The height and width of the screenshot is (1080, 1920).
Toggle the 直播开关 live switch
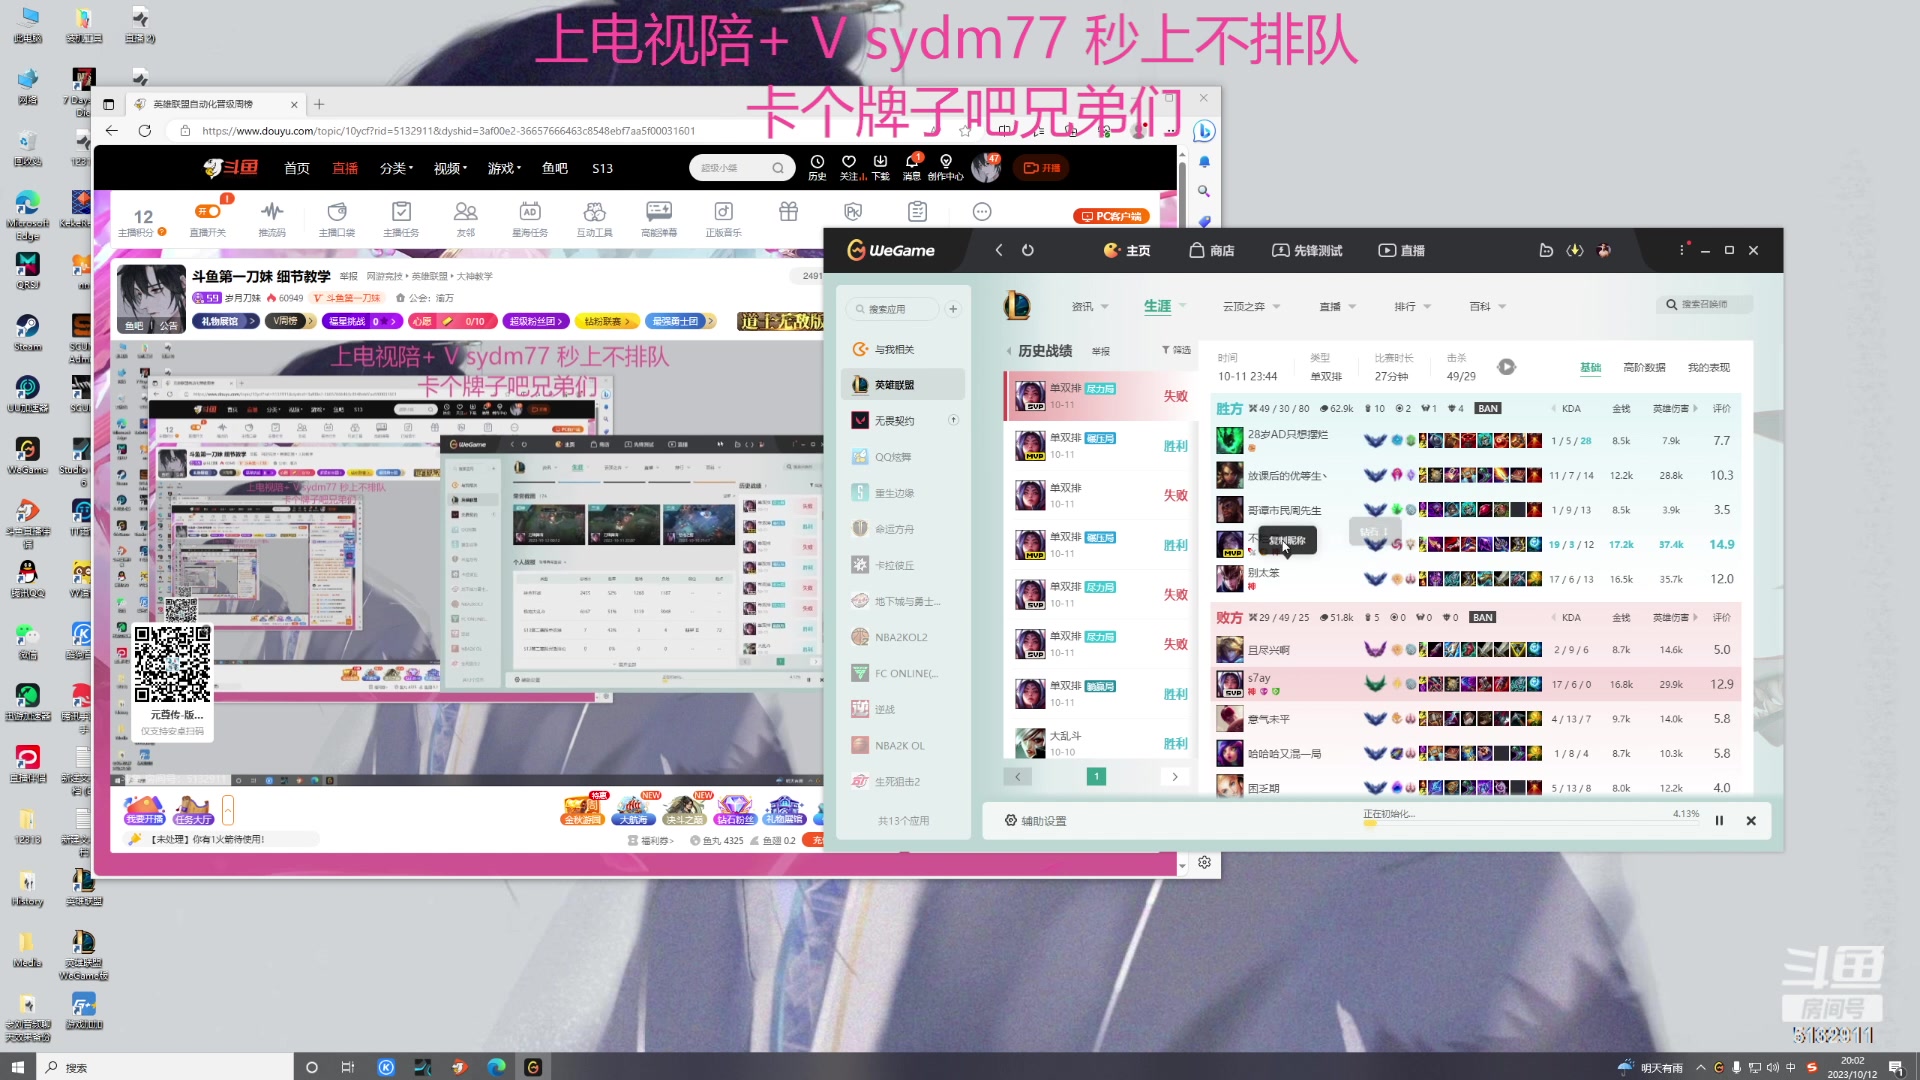tap(208, 211)
